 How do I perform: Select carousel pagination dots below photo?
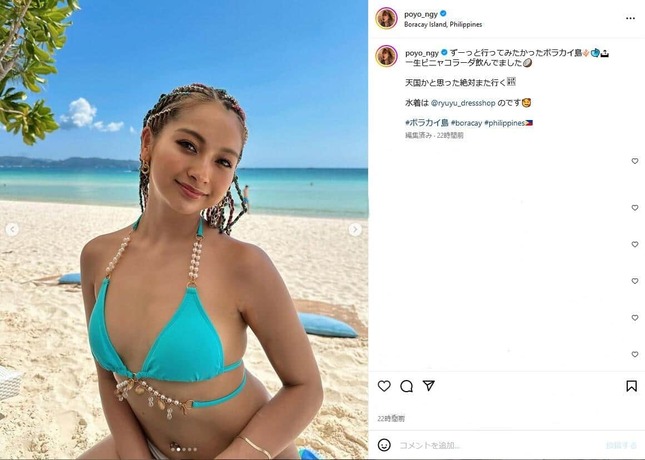184,449
